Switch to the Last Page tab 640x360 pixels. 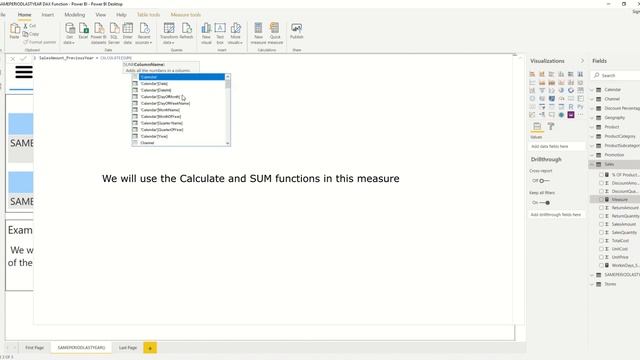(x=128, y=348)
